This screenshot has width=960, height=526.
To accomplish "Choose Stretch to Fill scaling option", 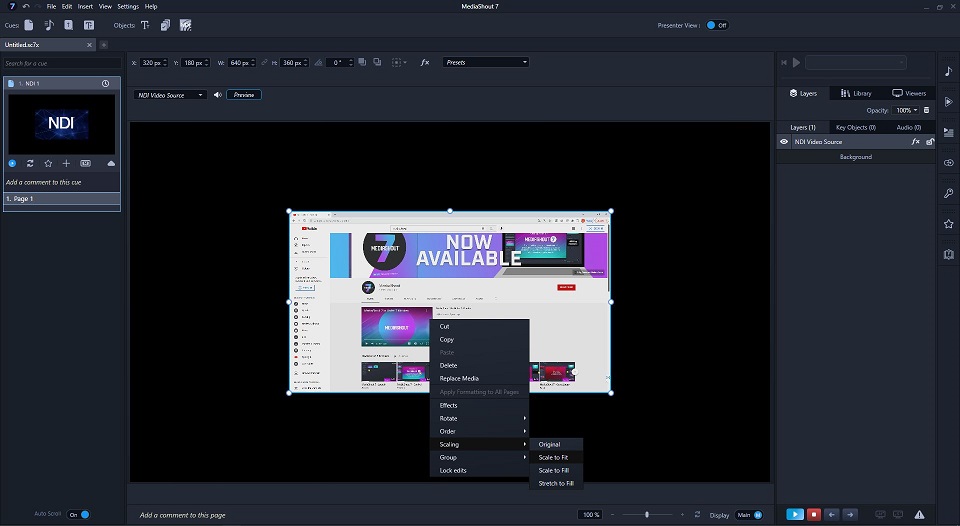I will (x=556, y=483).
